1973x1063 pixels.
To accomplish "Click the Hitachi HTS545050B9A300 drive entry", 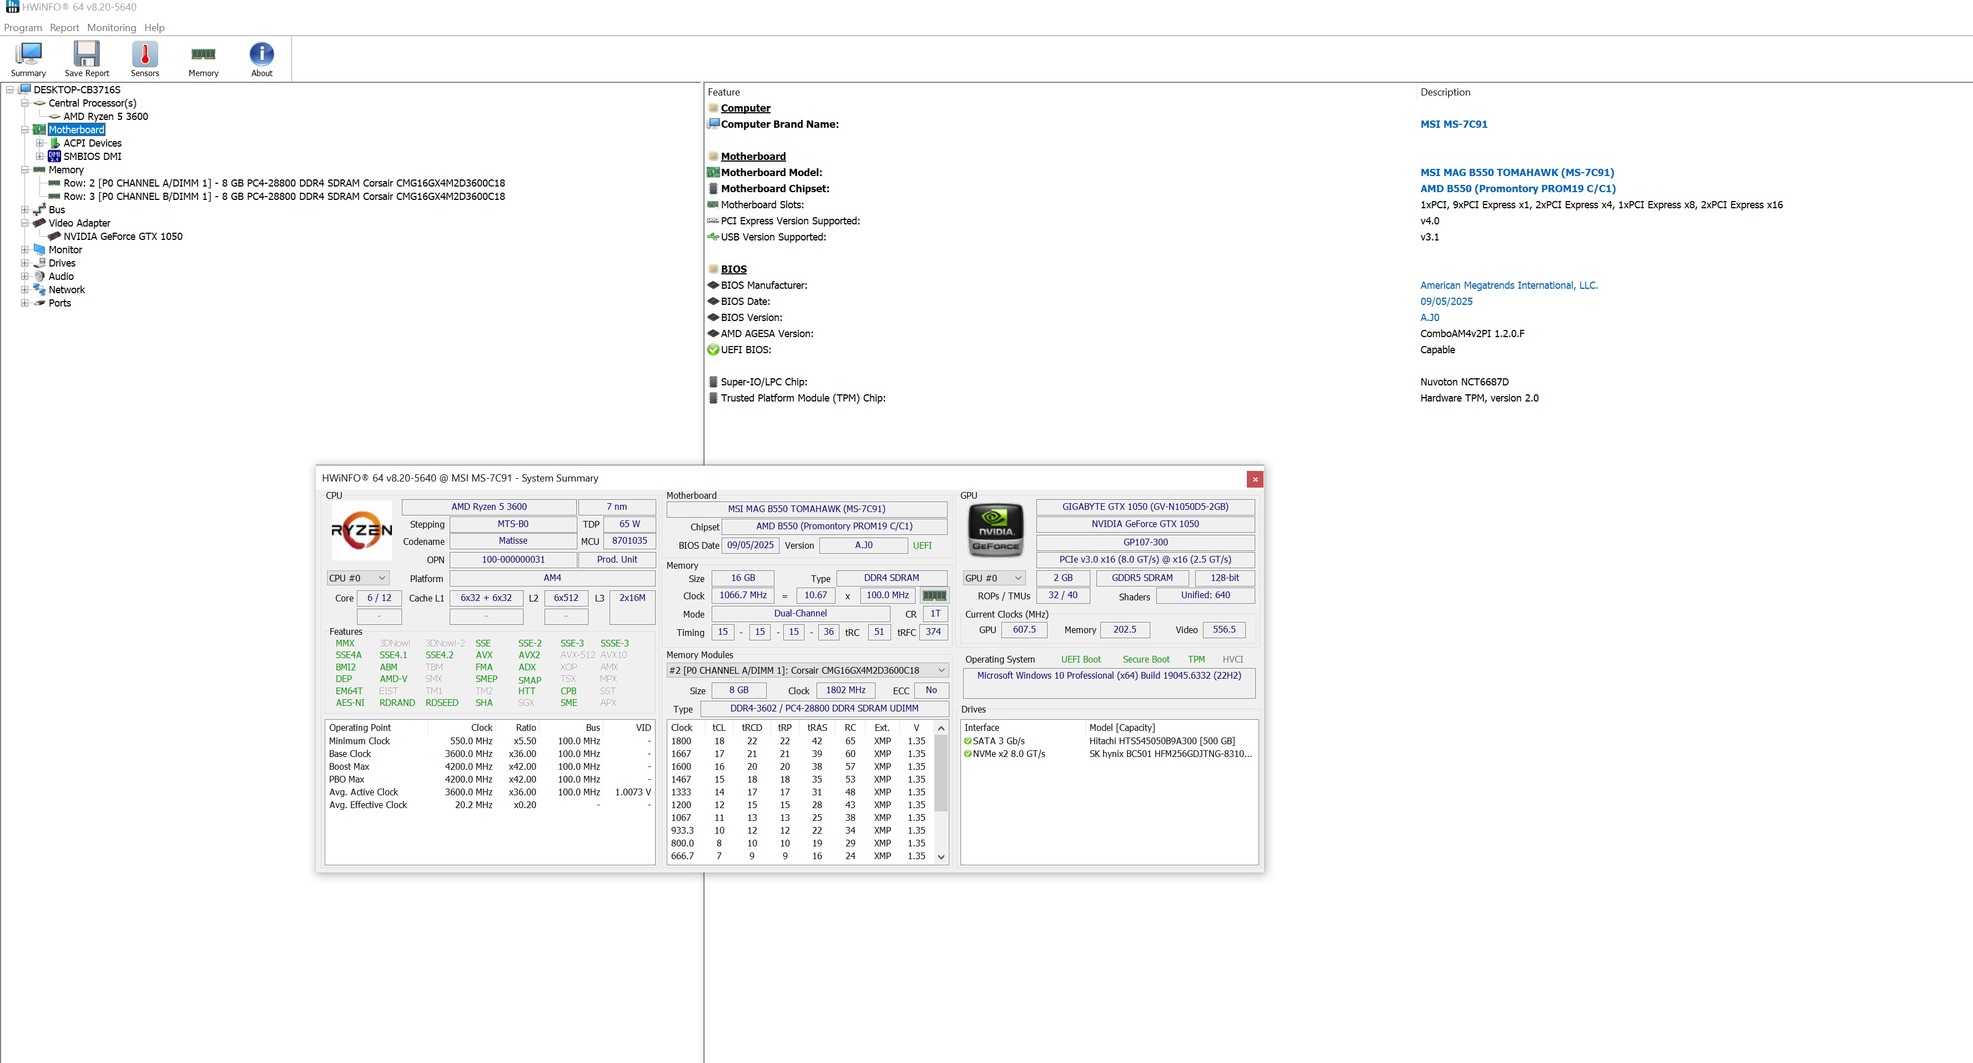I will [x=1162, y=741].
